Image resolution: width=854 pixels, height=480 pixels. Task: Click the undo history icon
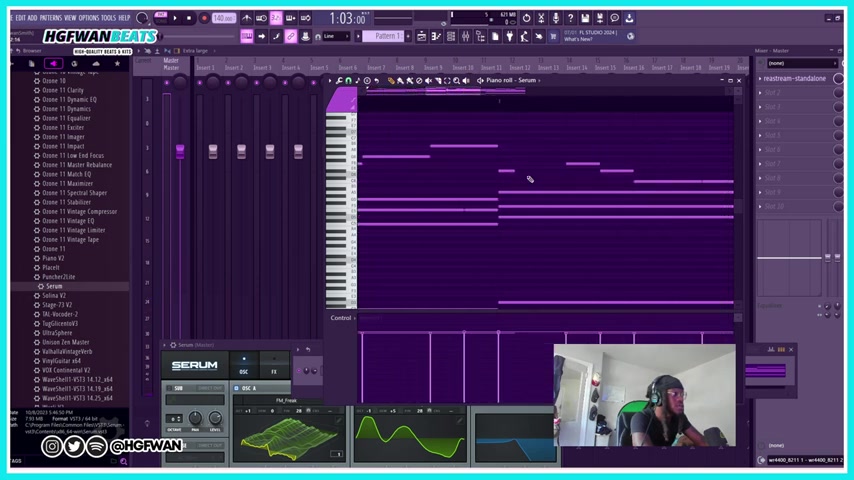point(526,18)
